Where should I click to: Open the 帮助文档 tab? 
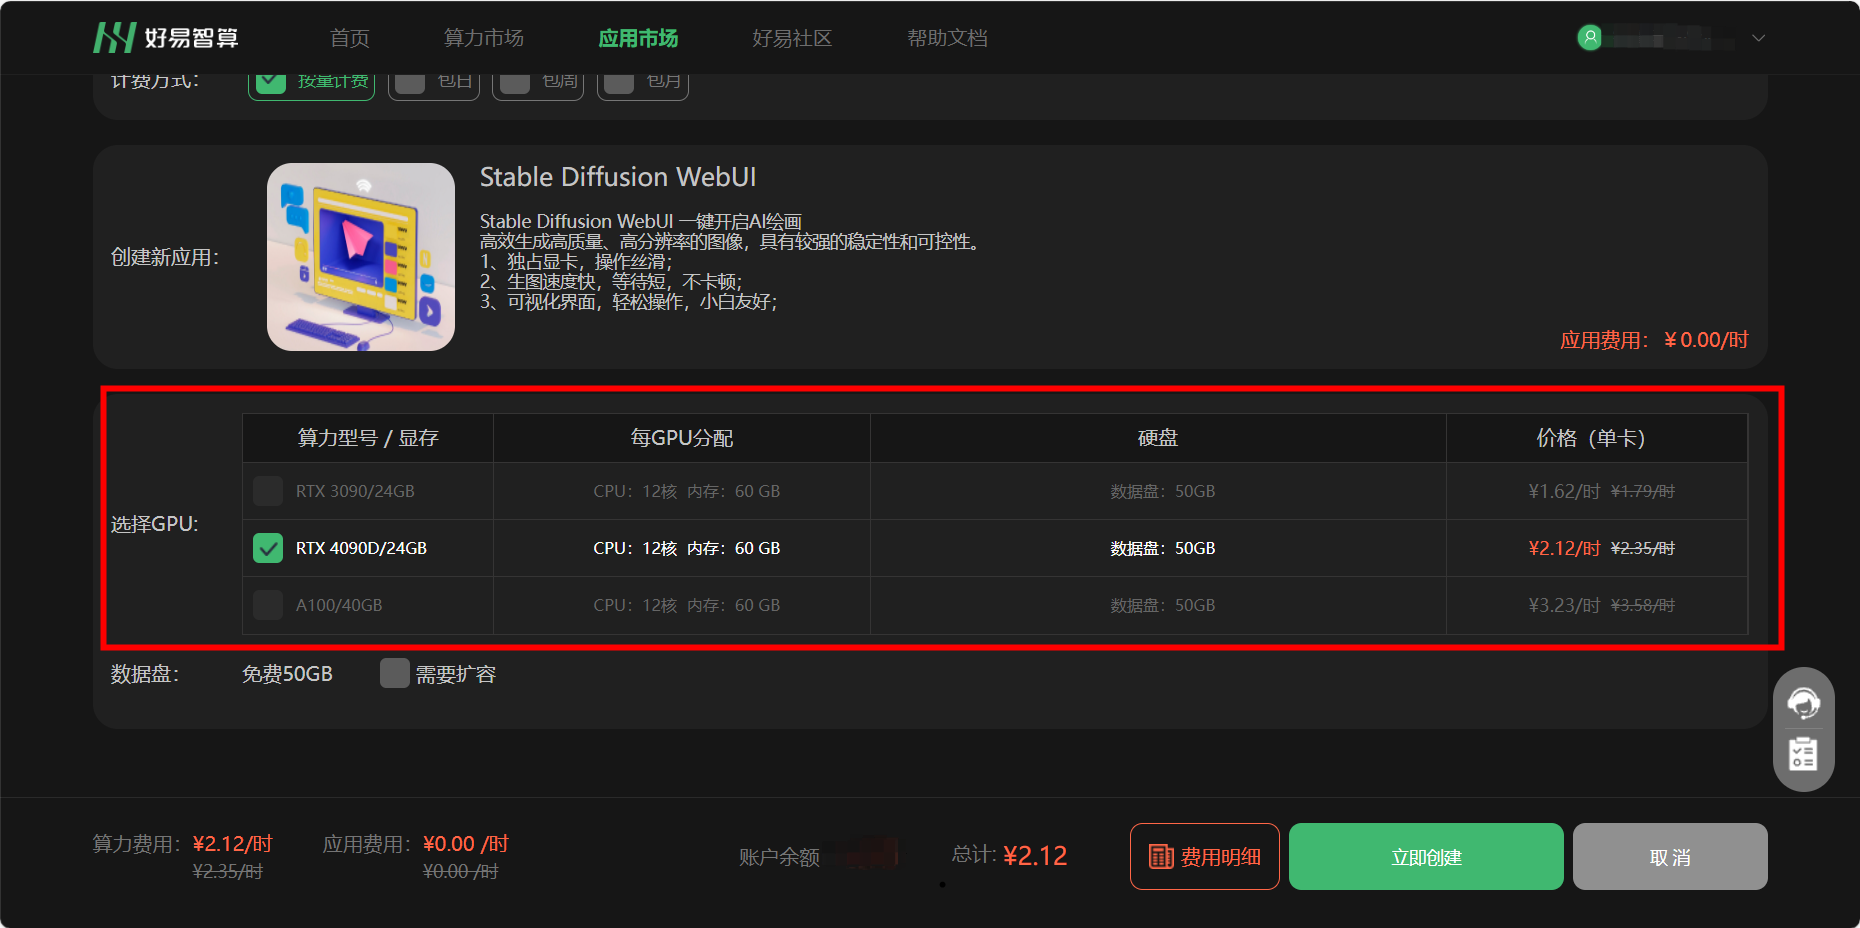[947, 38]
